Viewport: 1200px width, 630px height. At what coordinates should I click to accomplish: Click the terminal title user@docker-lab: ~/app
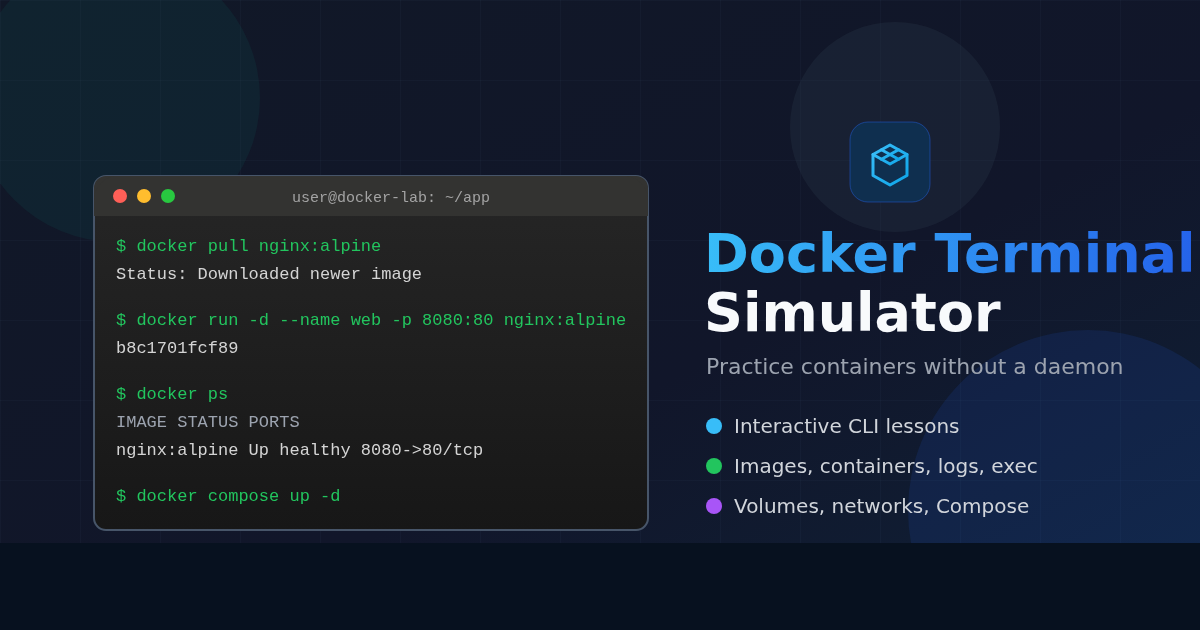[391, 198]
